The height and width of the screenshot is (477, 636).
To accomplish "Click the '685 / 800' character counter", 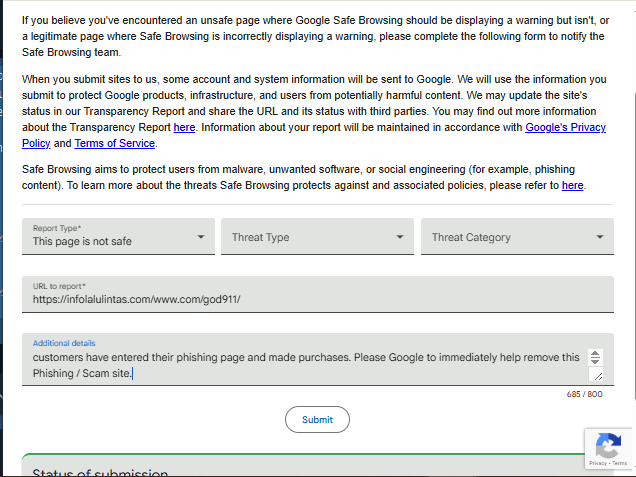I will coord(584,394).
